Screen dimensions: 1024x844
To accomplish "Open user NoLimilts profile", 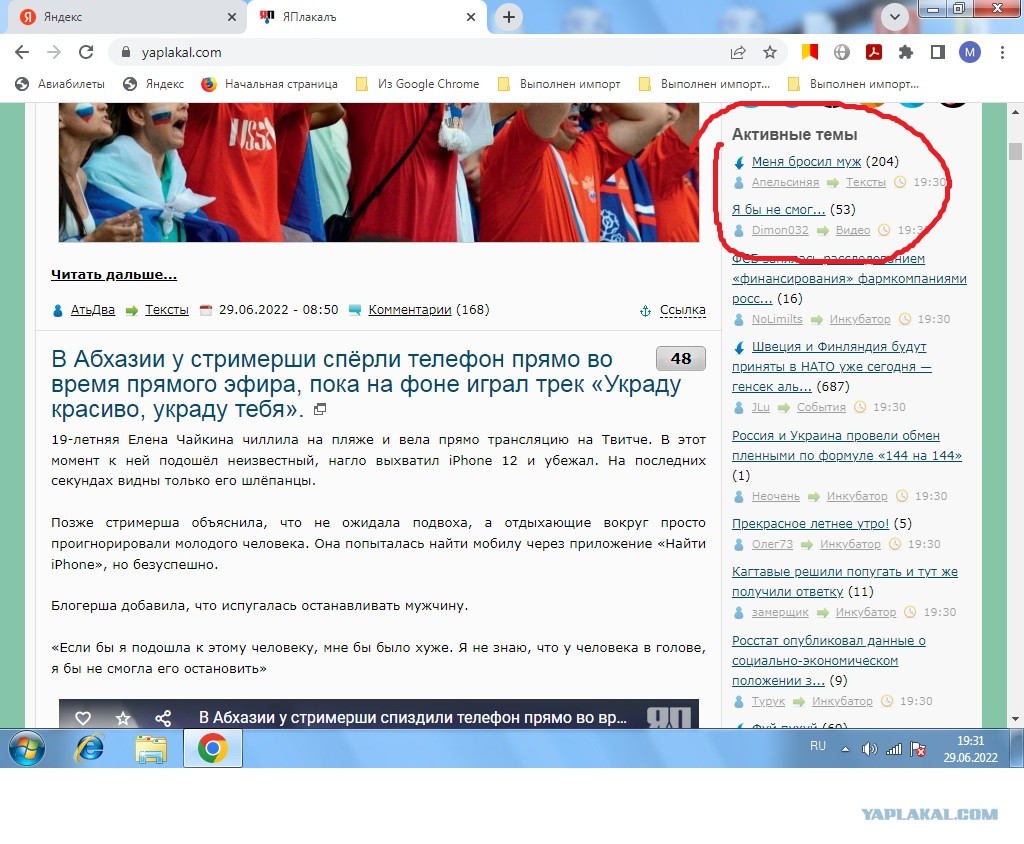I will pos(777,319).
